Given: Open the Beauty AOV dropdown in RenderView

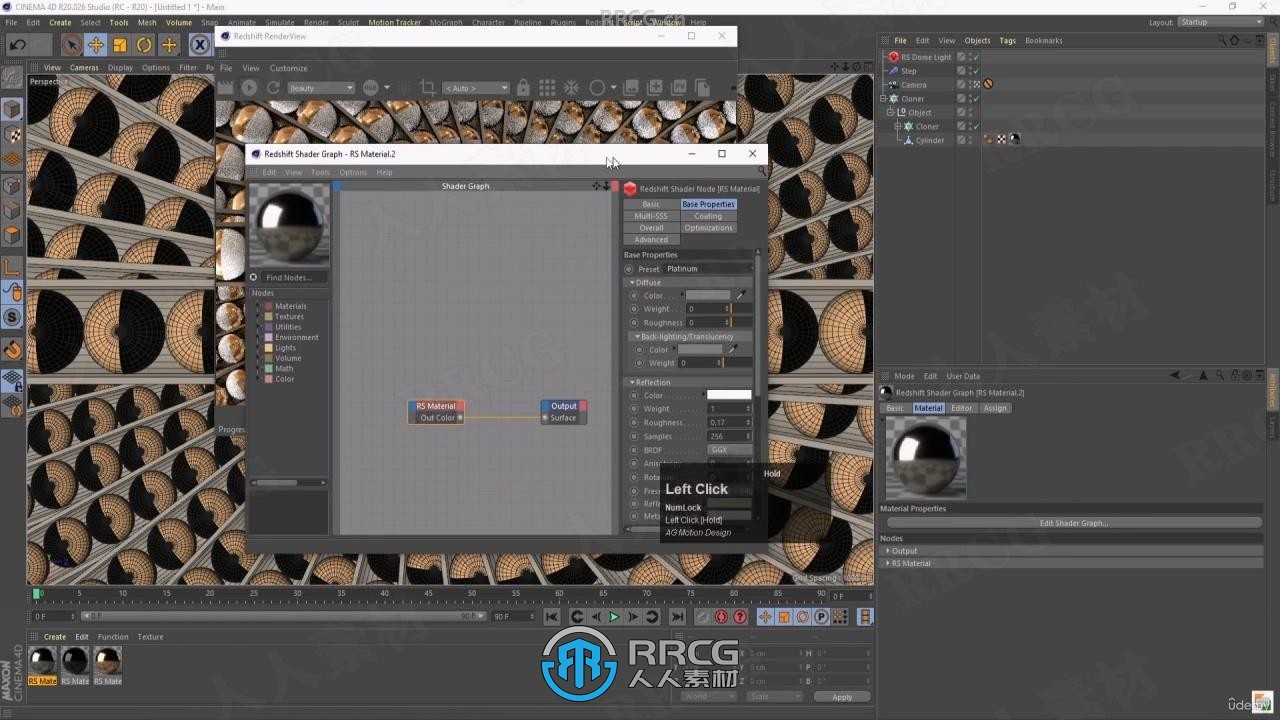Looking at the screenshot, I should (320, 88).
